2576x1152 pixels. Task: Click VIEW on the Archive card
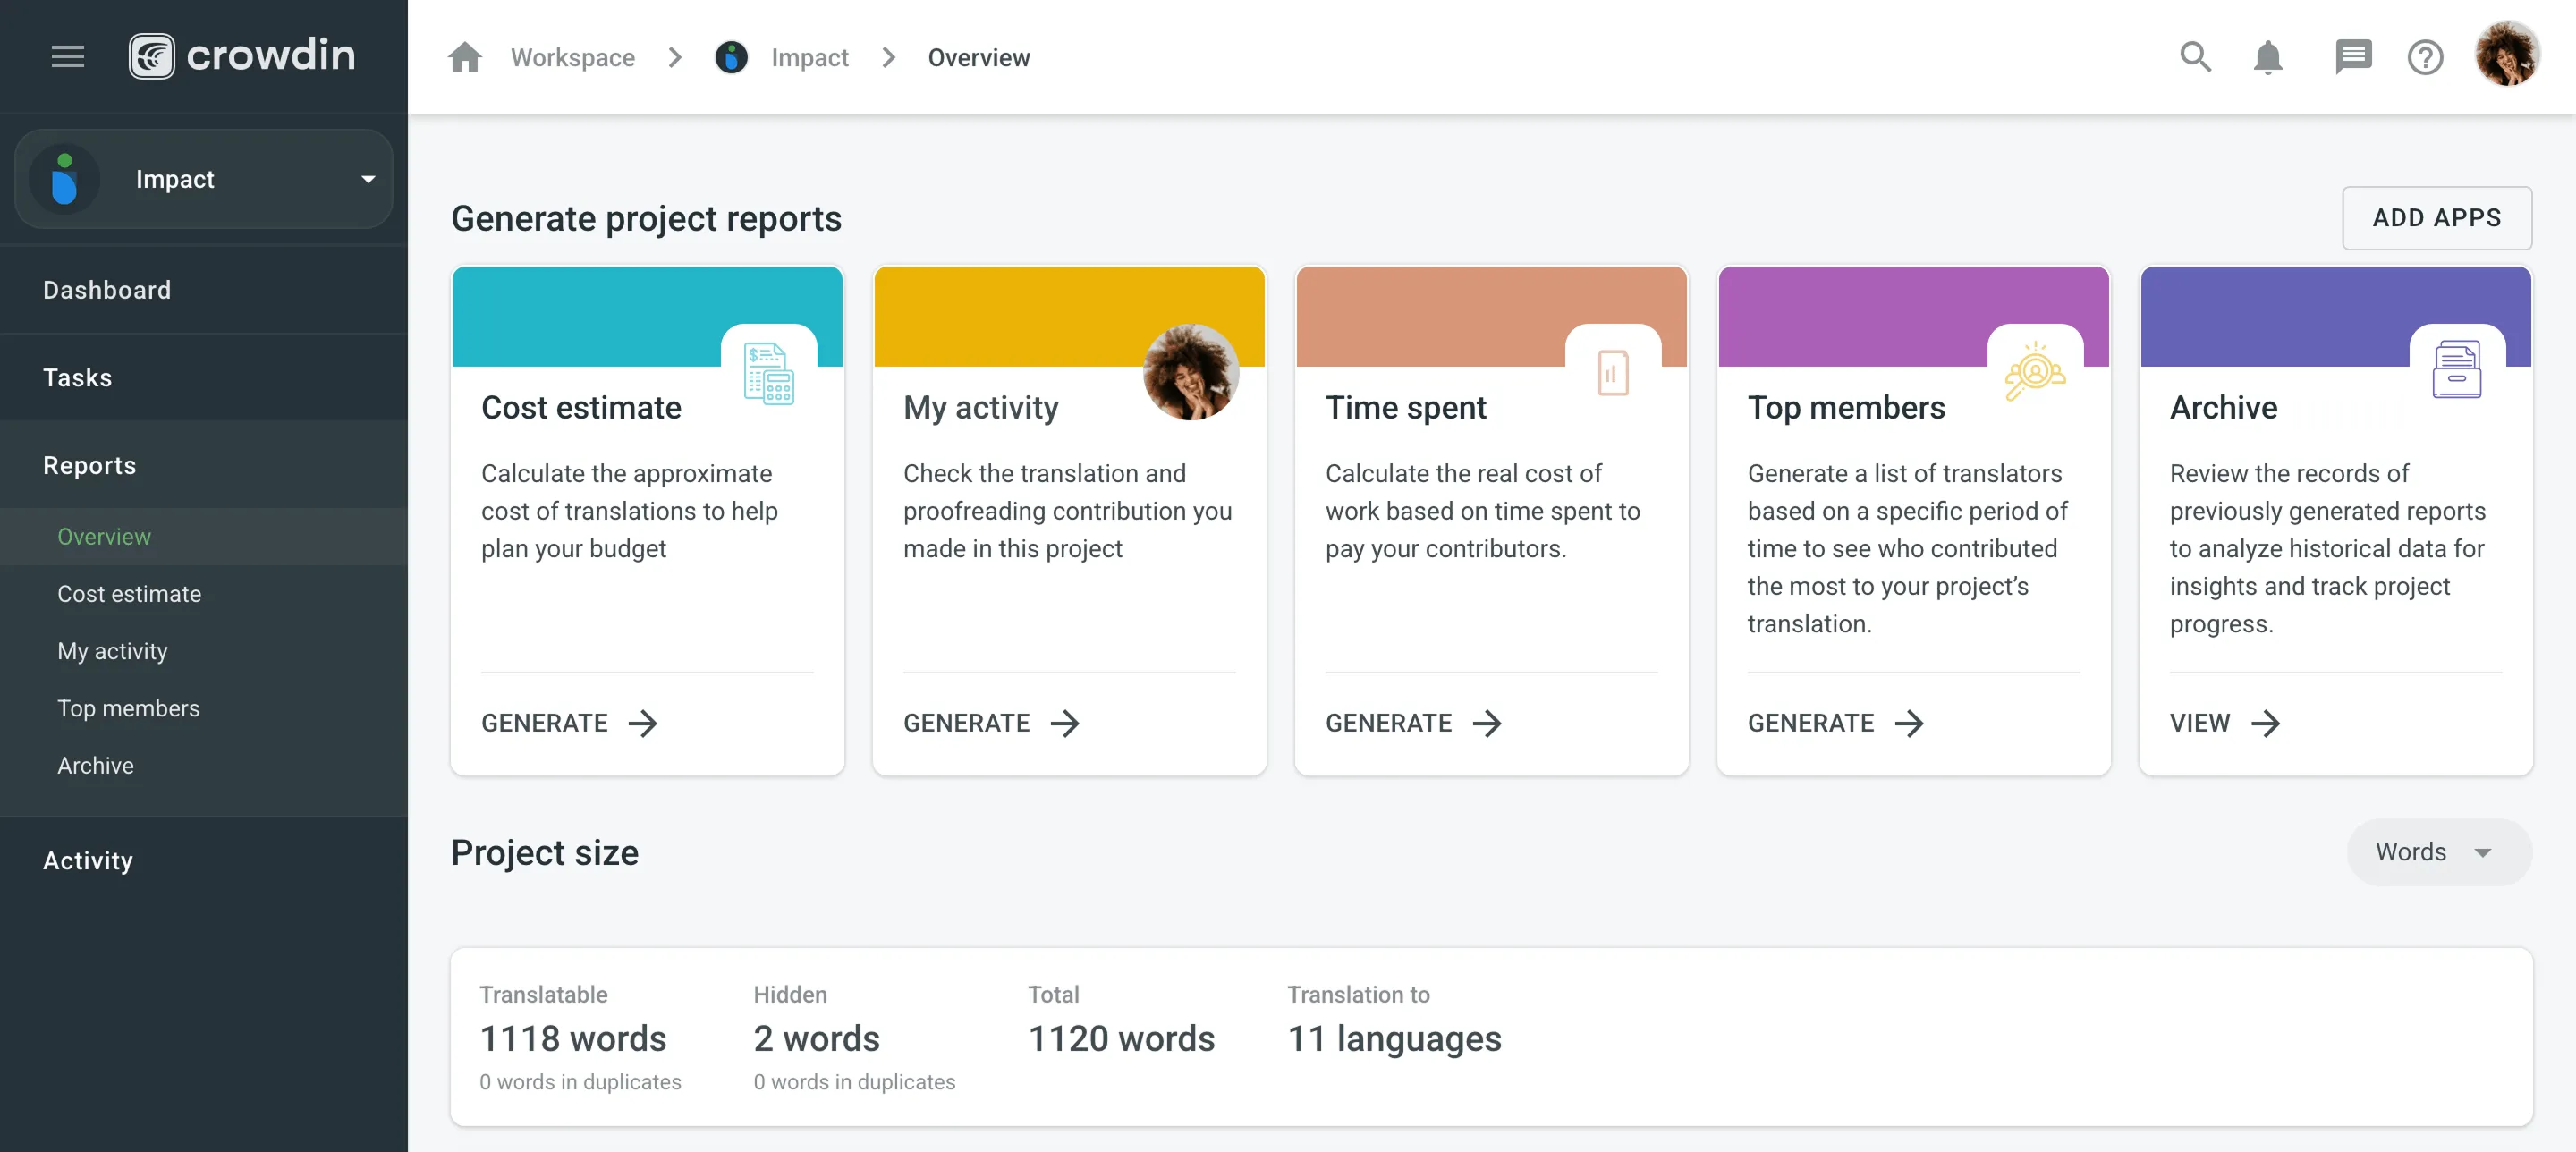(x=2224, y=723)
